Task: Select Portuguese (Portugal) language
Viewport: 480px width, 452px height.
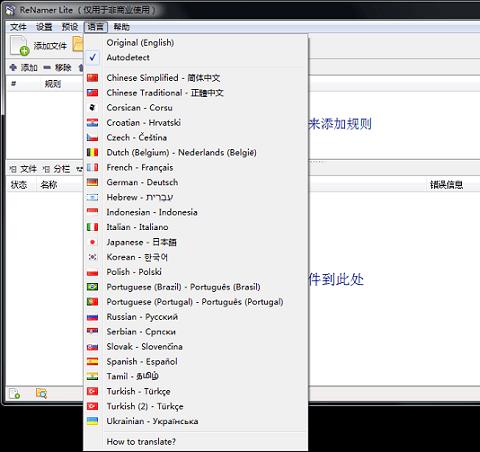Action: tap(196, 302)
